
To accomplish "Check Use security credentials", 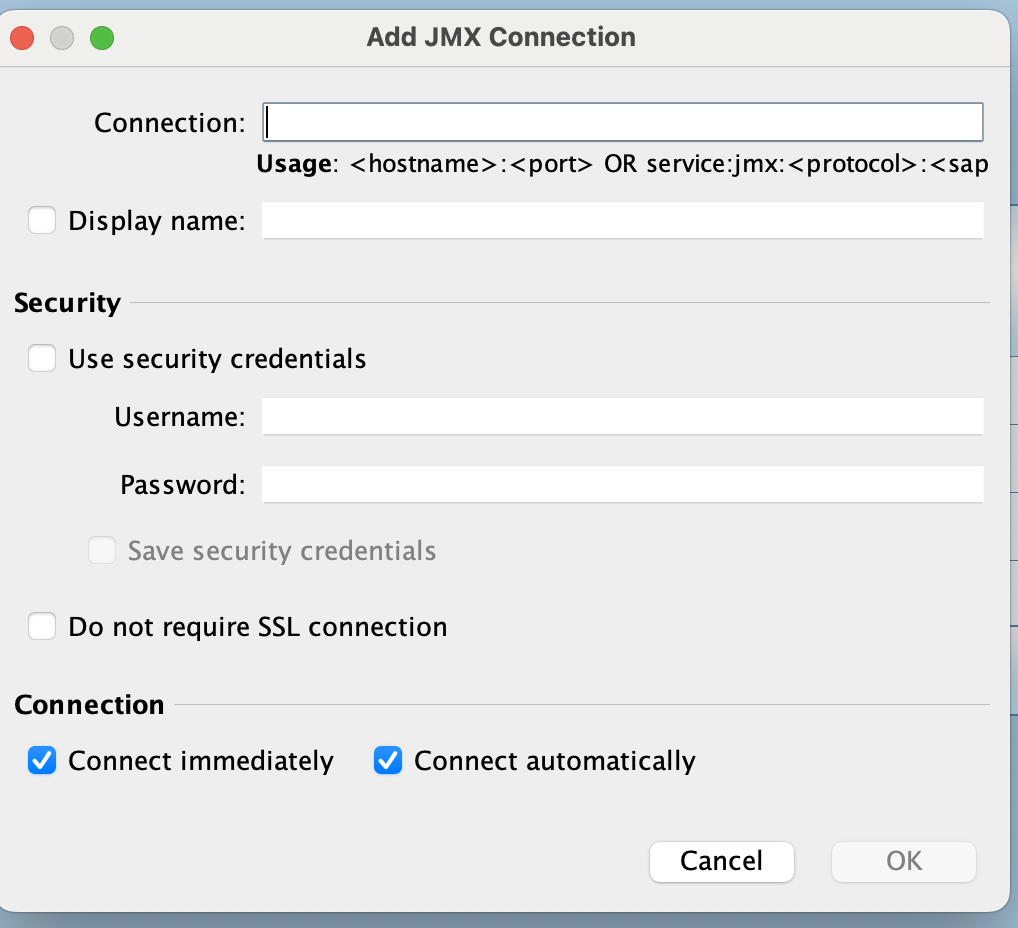I will [x=42, y=358].
